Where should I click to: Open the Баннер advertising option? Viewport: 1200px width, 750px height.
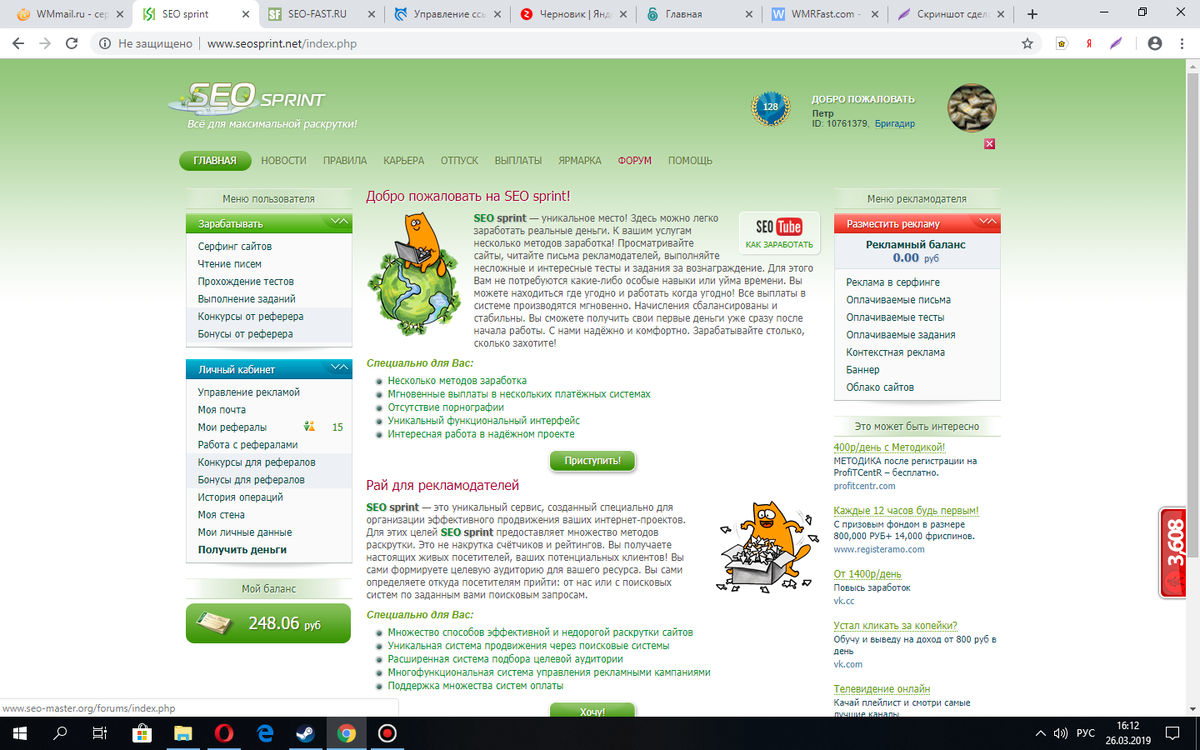[x=863, y=370]
